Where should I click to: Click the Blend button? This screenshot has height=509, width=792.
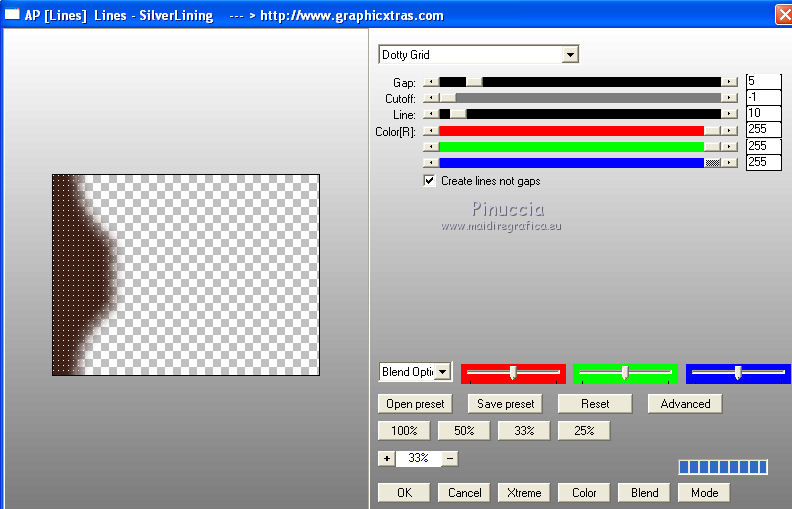pyautogui.click(x=644, y=493)
